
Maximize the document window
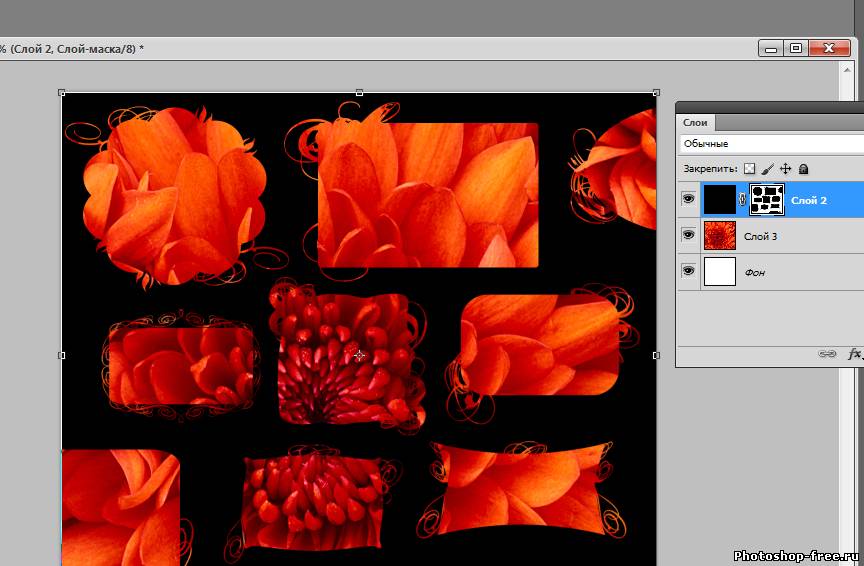(x=796, y=48)
